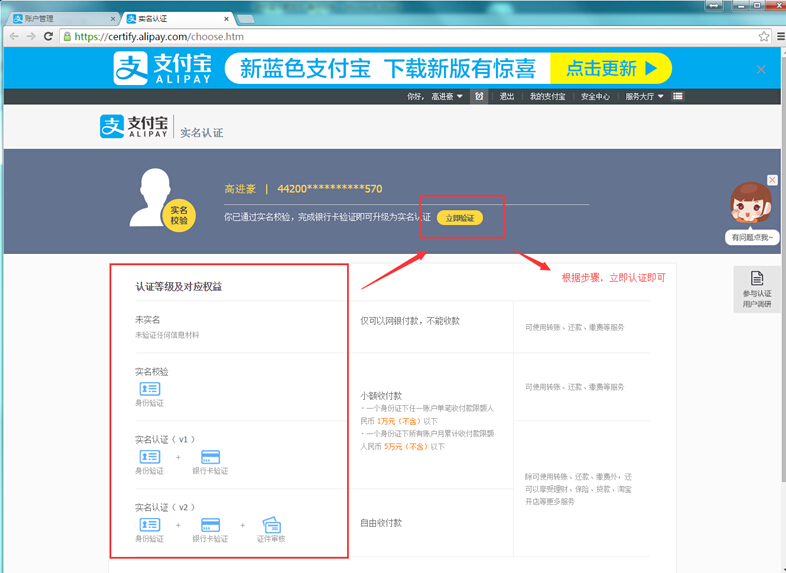Image resolution: width=786 pixels, height=573 pixels.
Task: Click the browser forward arrow
Action: click(x=31, y=37)
